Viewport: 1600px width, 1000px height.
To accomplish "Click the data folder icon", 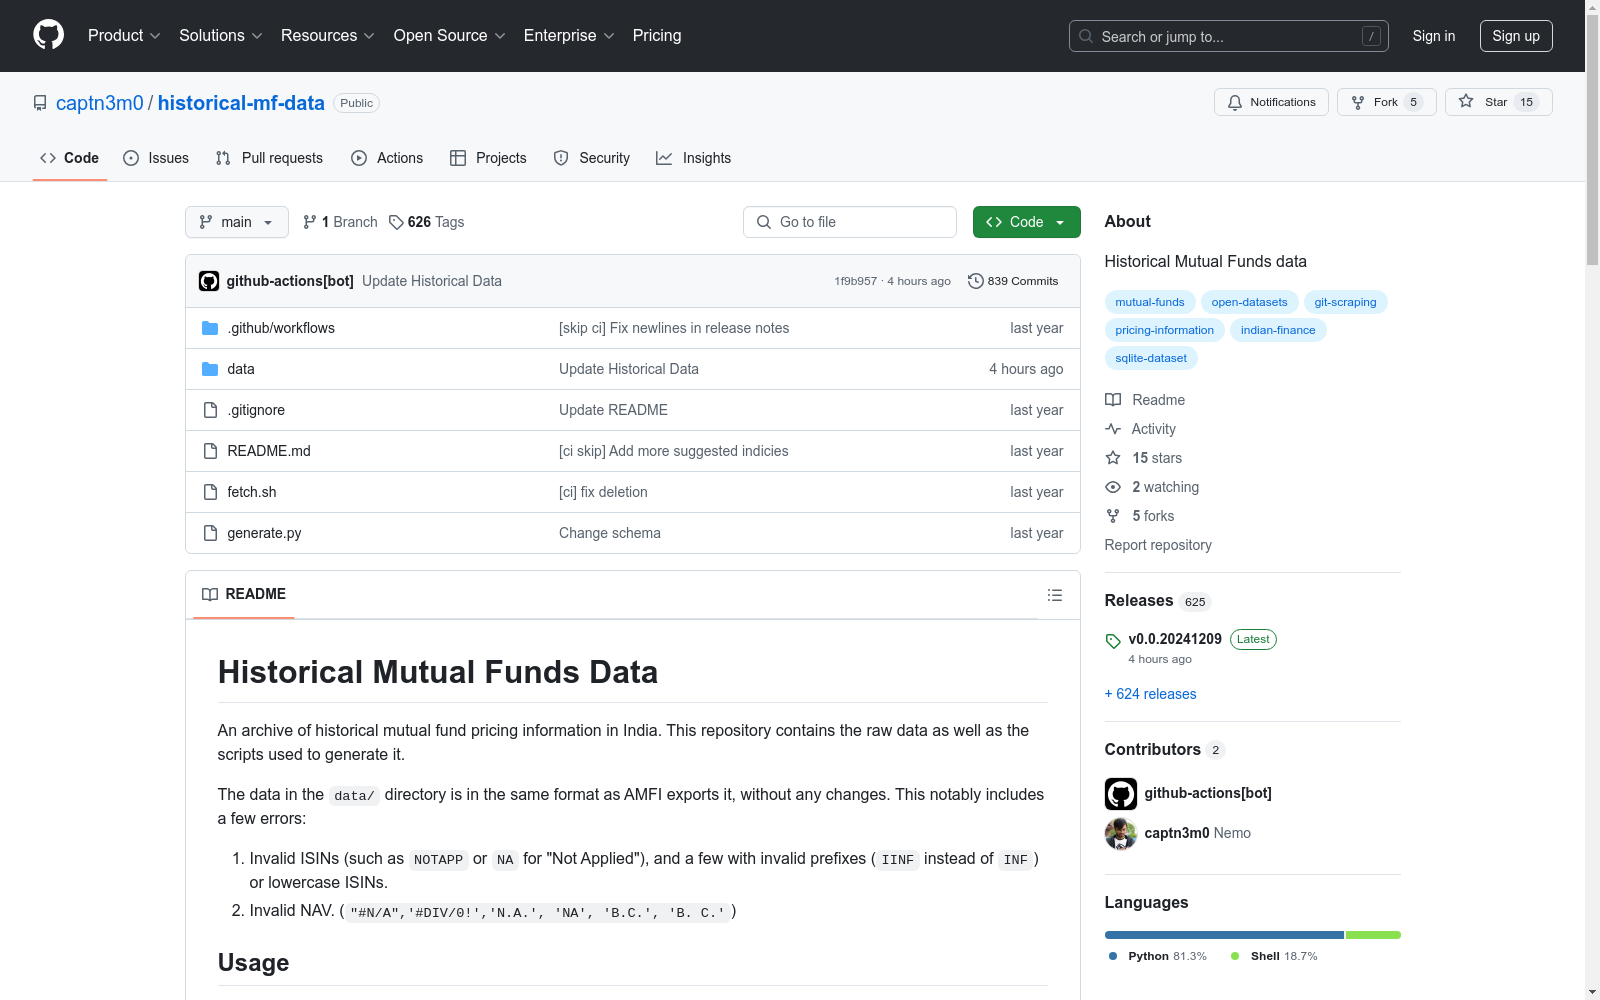I will tap(210, 369).
